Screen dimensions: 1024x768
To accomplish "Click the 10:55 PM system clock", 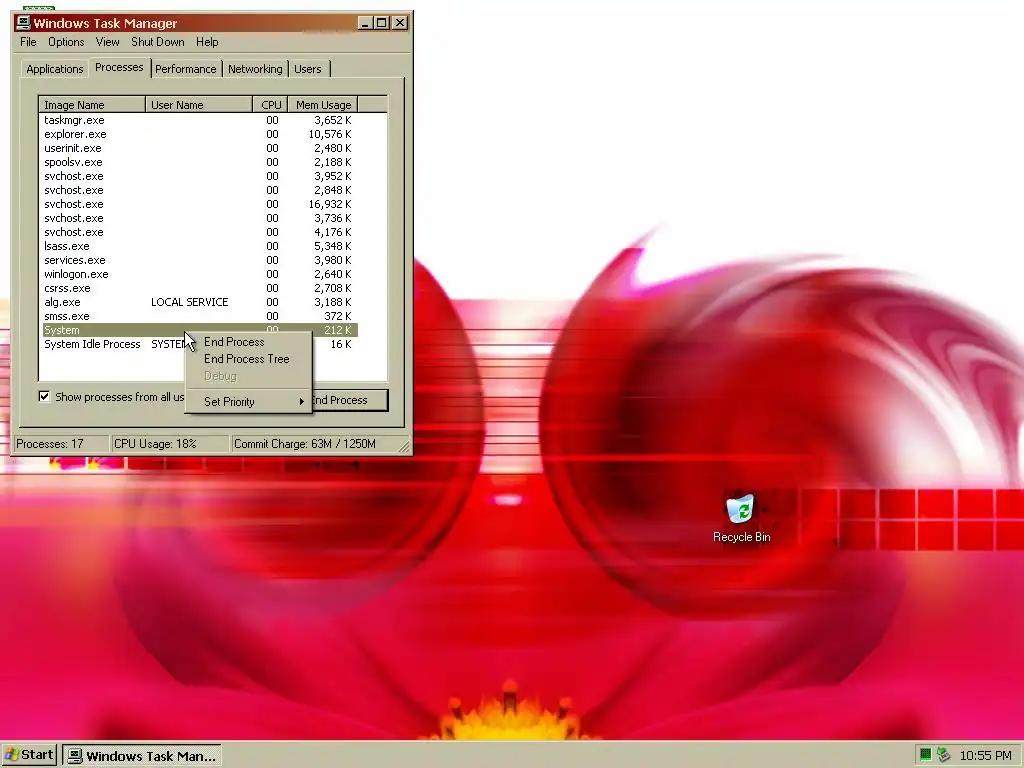I will coord(985,756).
